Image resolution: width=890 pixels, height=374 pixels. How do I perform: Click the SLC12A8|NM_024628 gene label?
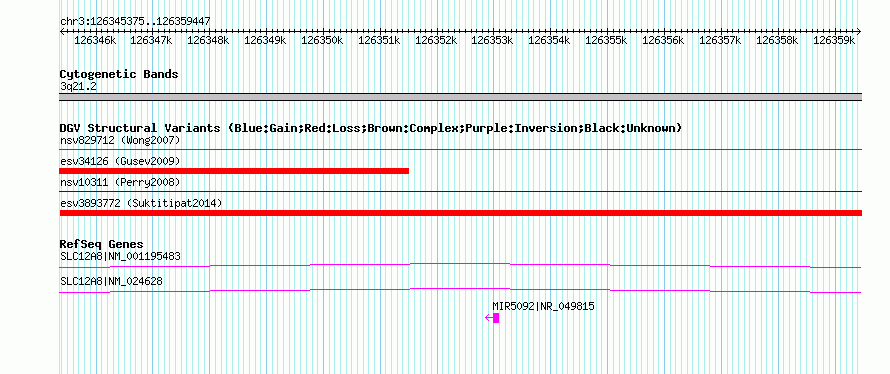click(x=111, y=281)
